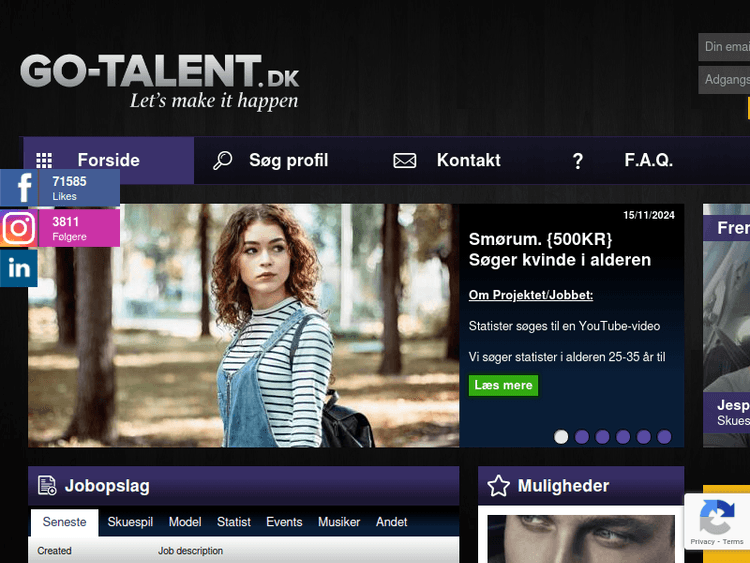
Task: Select the first white carousel dot
Action: coord(561,437)
